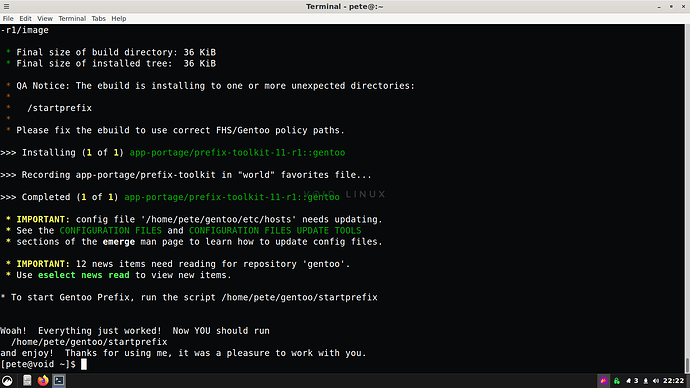Open the notification bell showing 3
Image resolution: width=690 pixels, height=388 pixels.
point(632,381)
